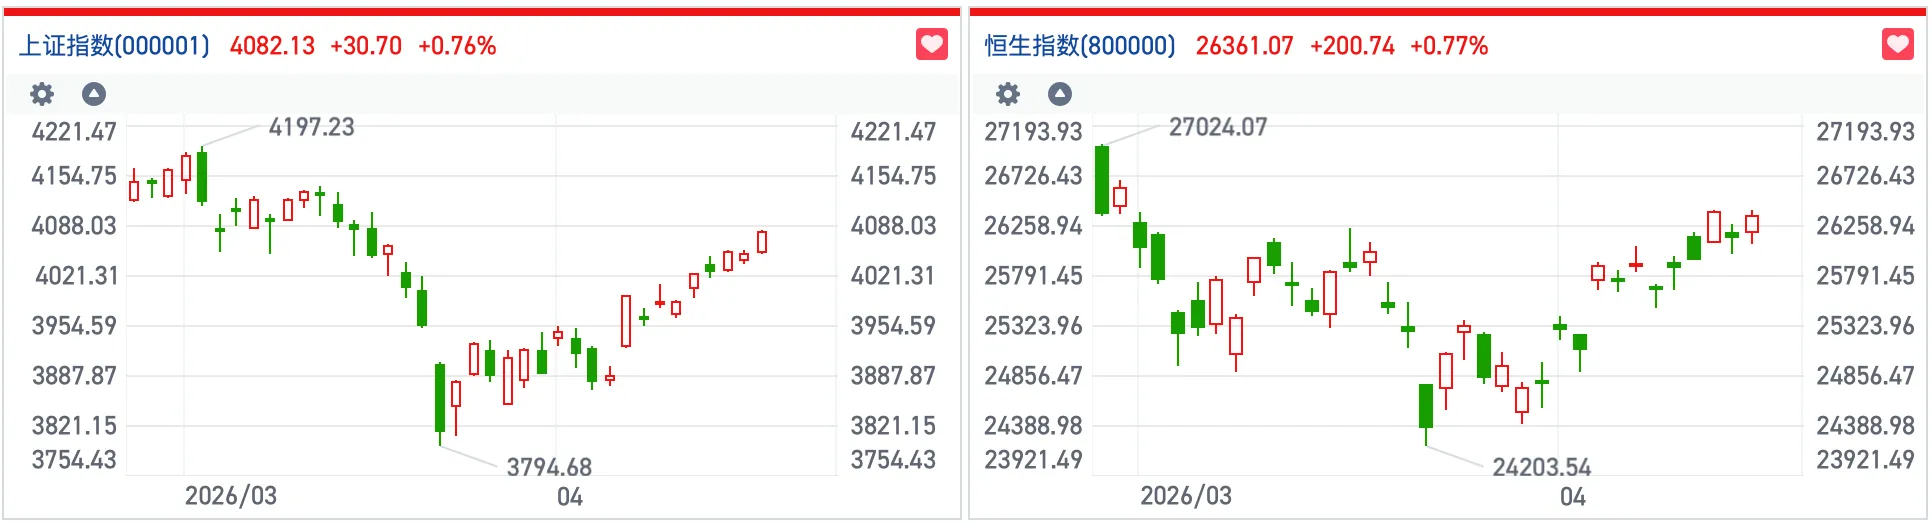Toggle favorite heart for 恒生指数
The image size is (1932, 524).
(x=1897, y=45)
